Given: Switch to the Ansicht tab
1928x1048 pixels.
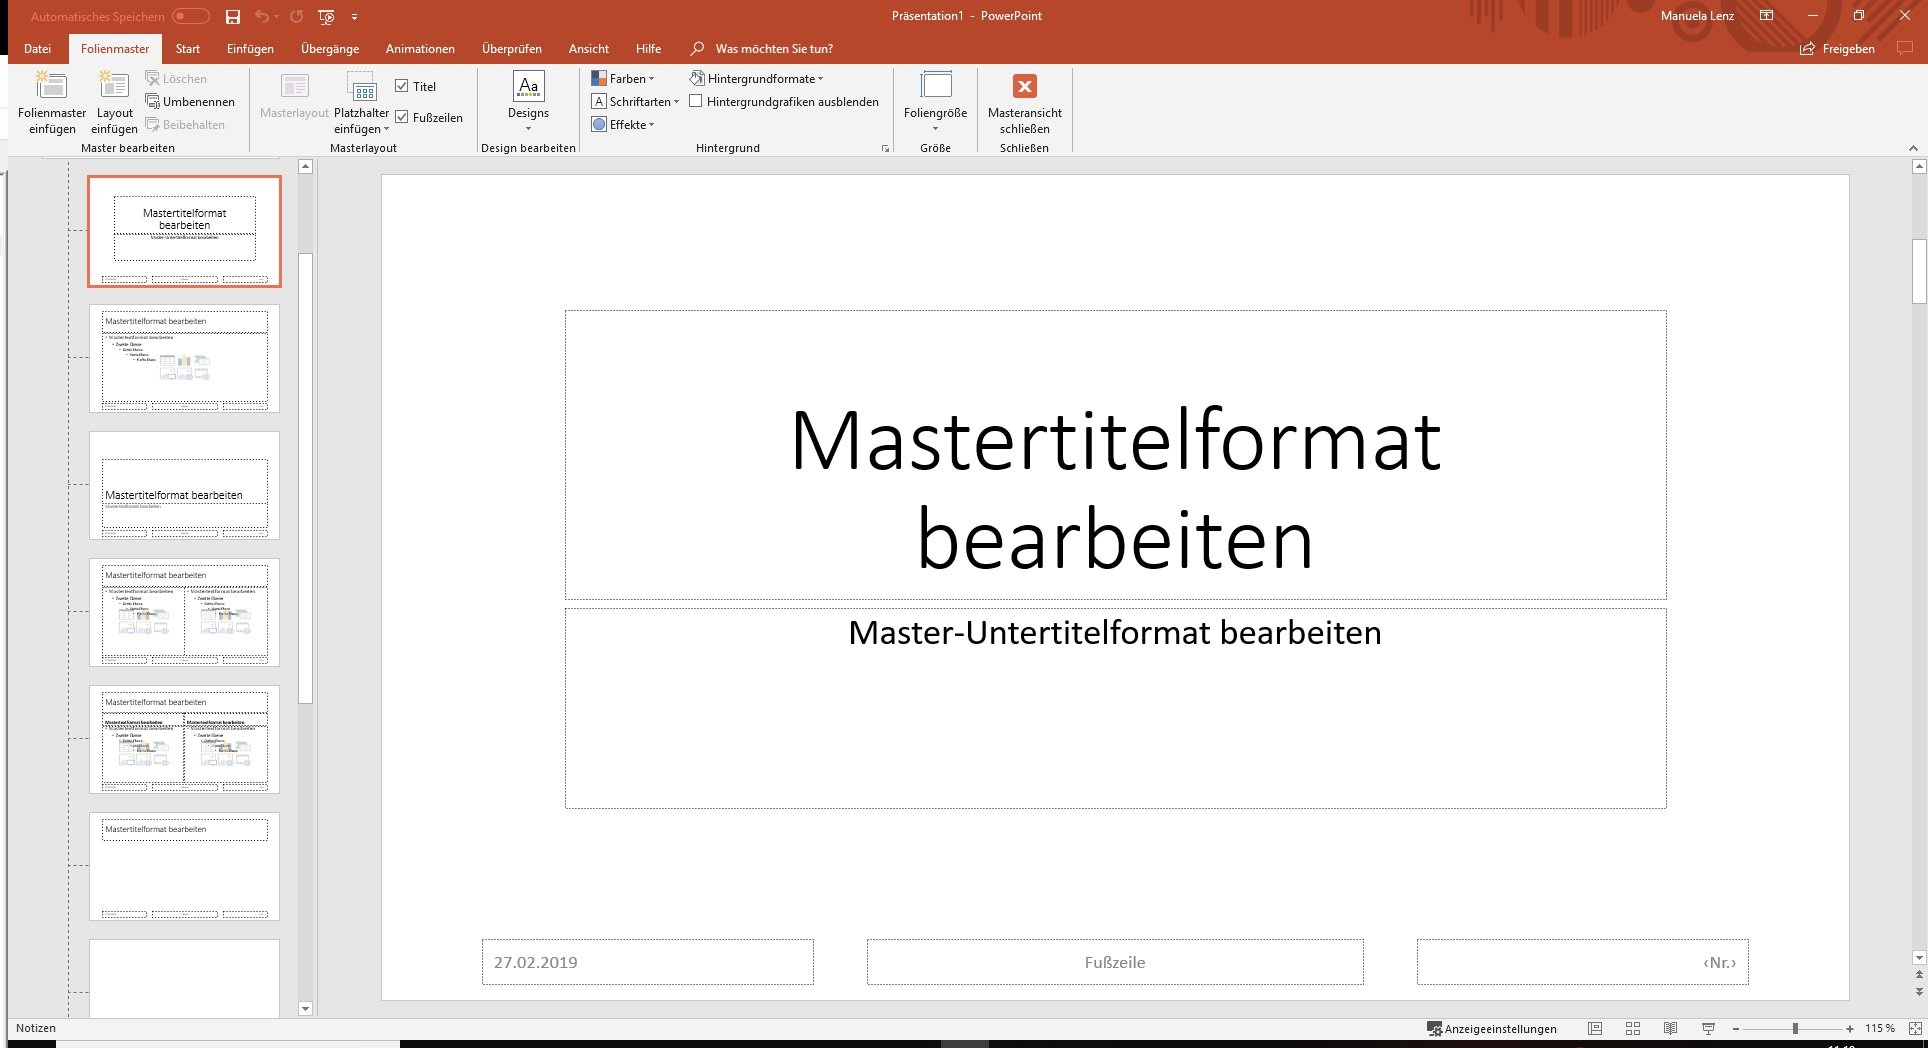Looking at the screenshot, I should (588, 49).
